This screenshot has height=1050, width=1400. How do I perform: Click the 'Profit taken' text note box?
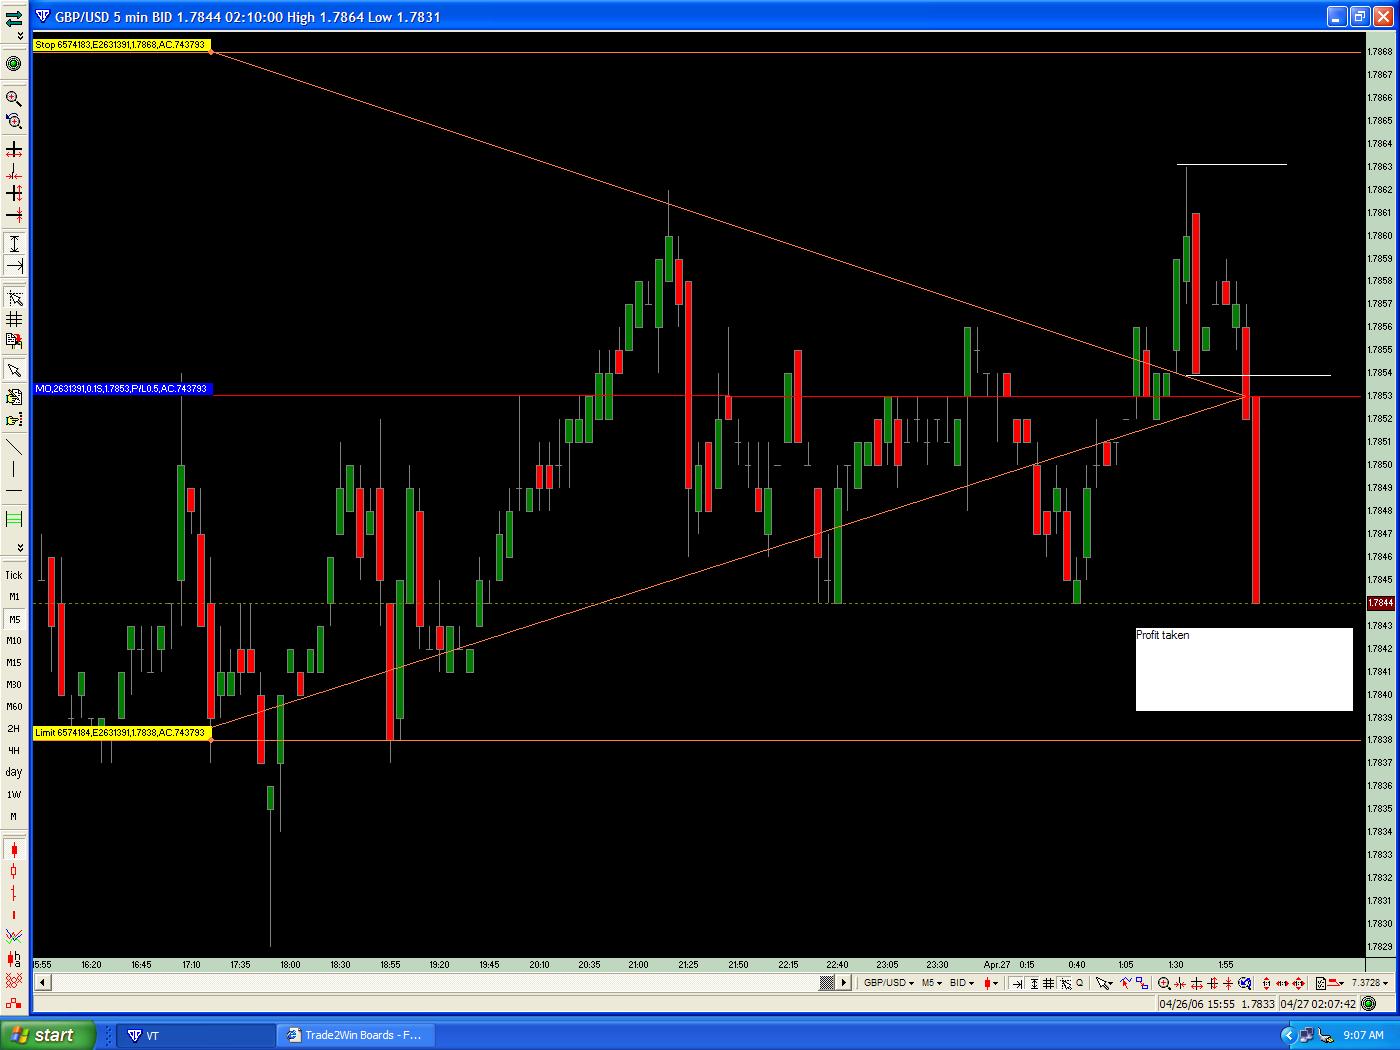pos(1244,669)
